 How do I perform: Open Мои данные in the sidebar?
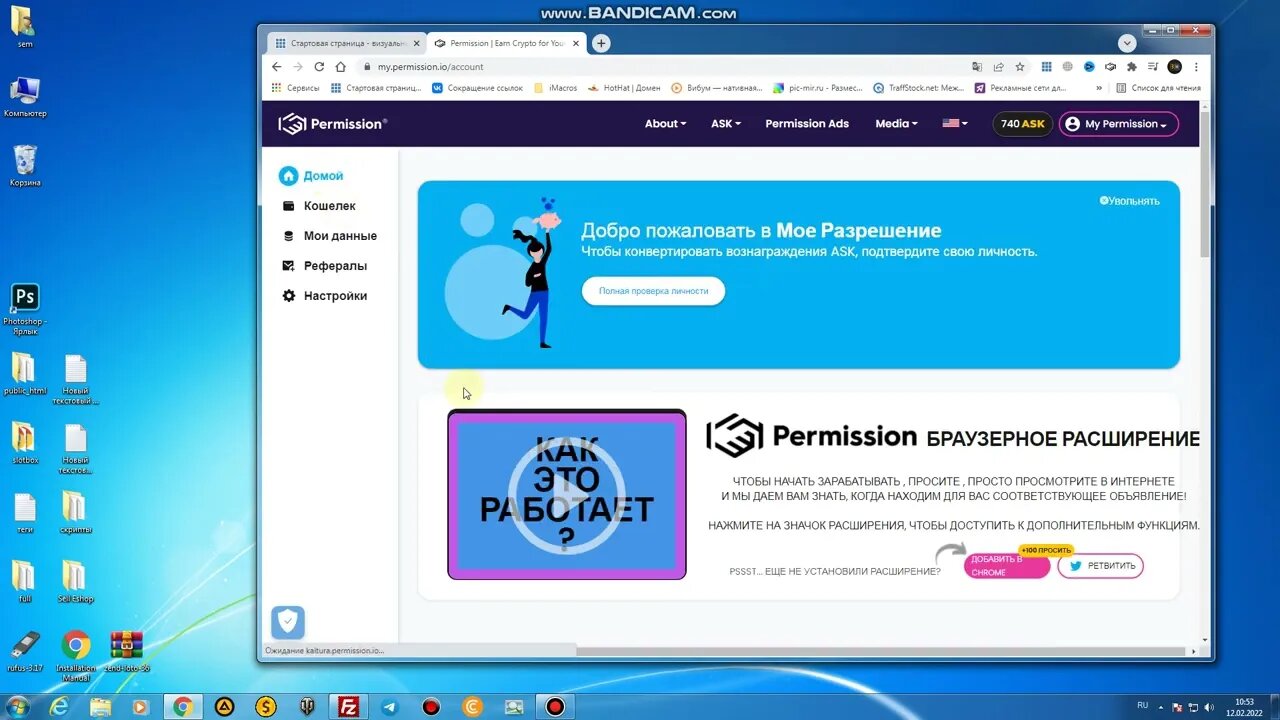click(x=329, y=236)
